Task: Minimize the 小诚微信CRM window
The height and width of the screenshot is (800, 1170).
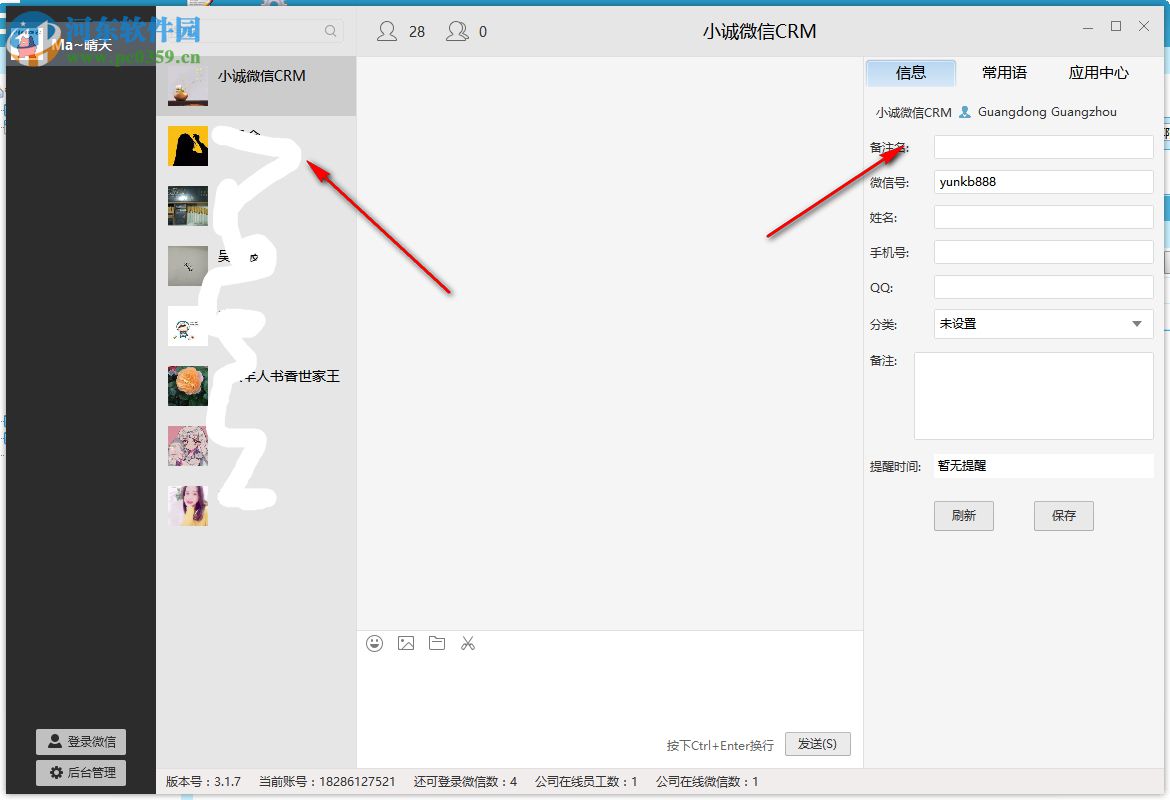Action: tap(1088, 27)
